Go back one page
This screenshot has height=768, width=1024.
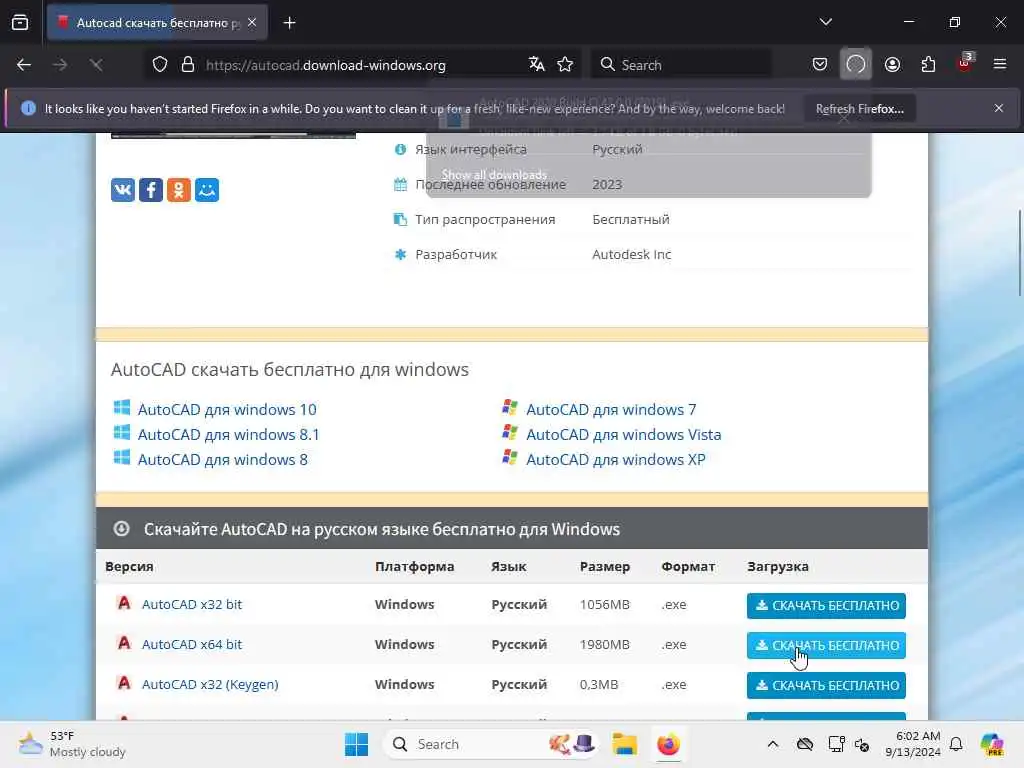click(24, 65)
